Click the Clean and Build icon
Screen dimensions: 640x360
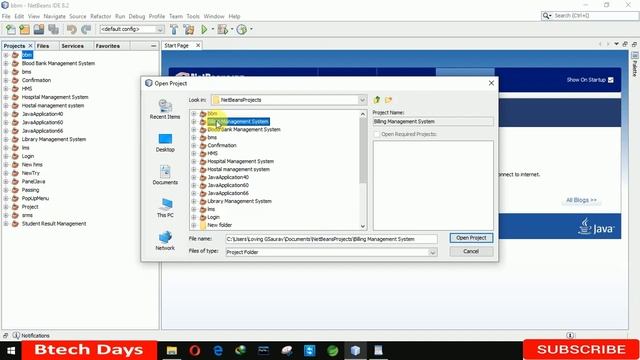(189, 29)
